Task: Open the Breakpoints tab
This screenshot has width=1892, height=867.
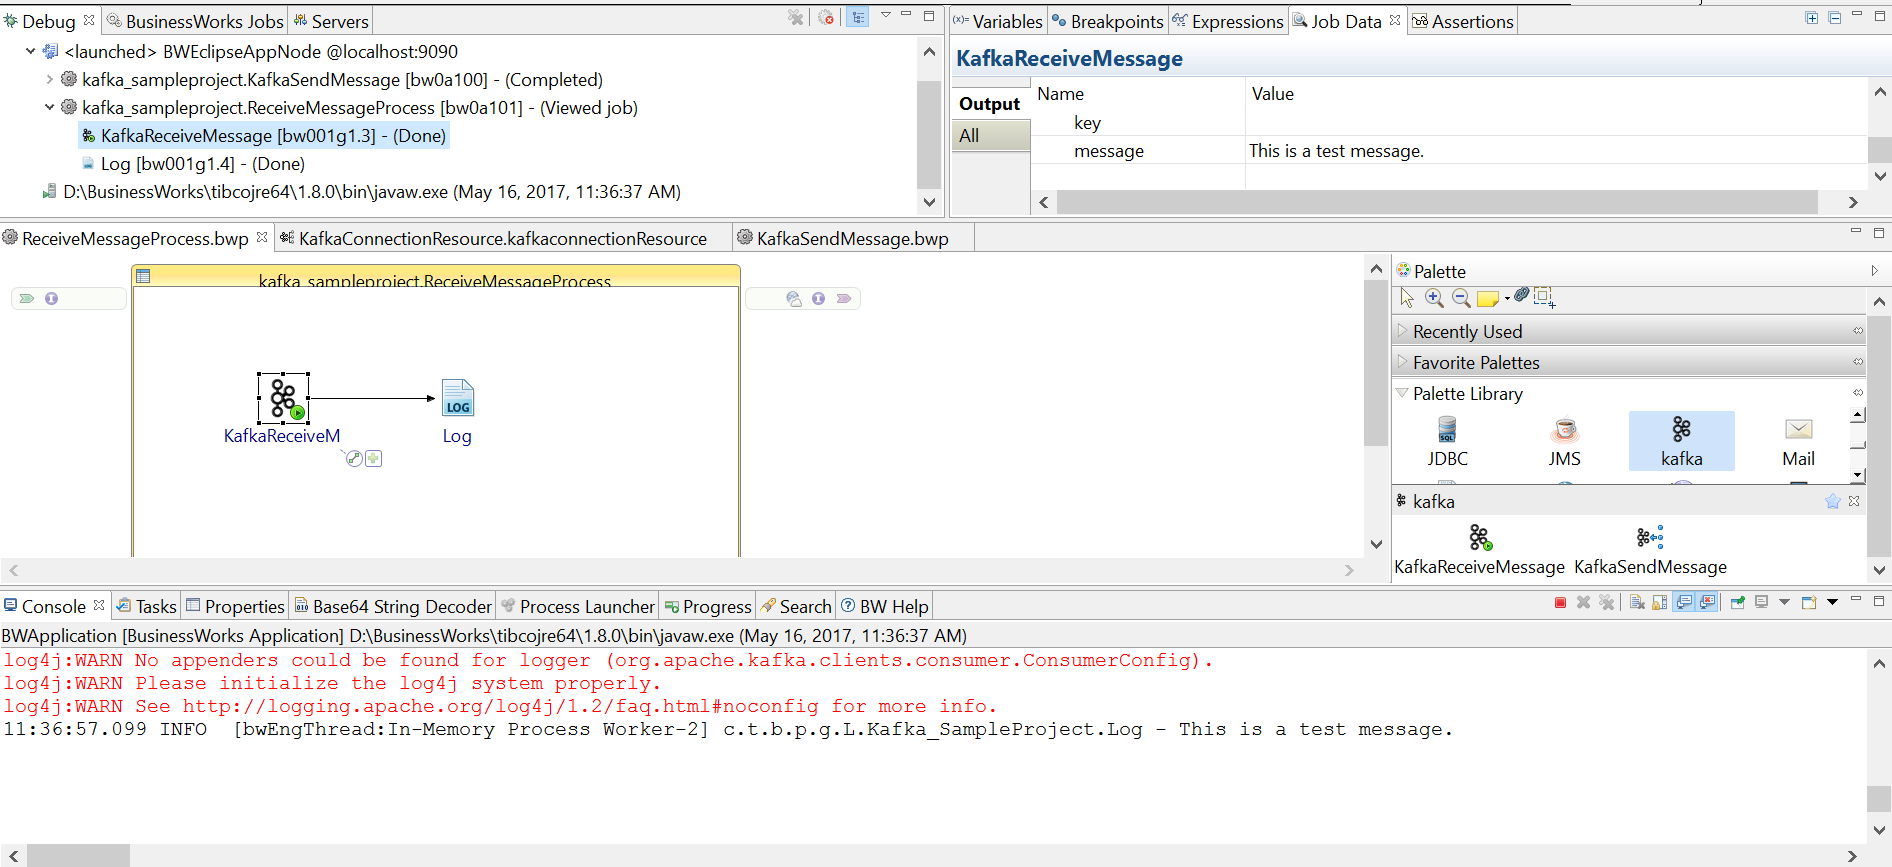Action: pyautogui.click(x=1108, y=21)
